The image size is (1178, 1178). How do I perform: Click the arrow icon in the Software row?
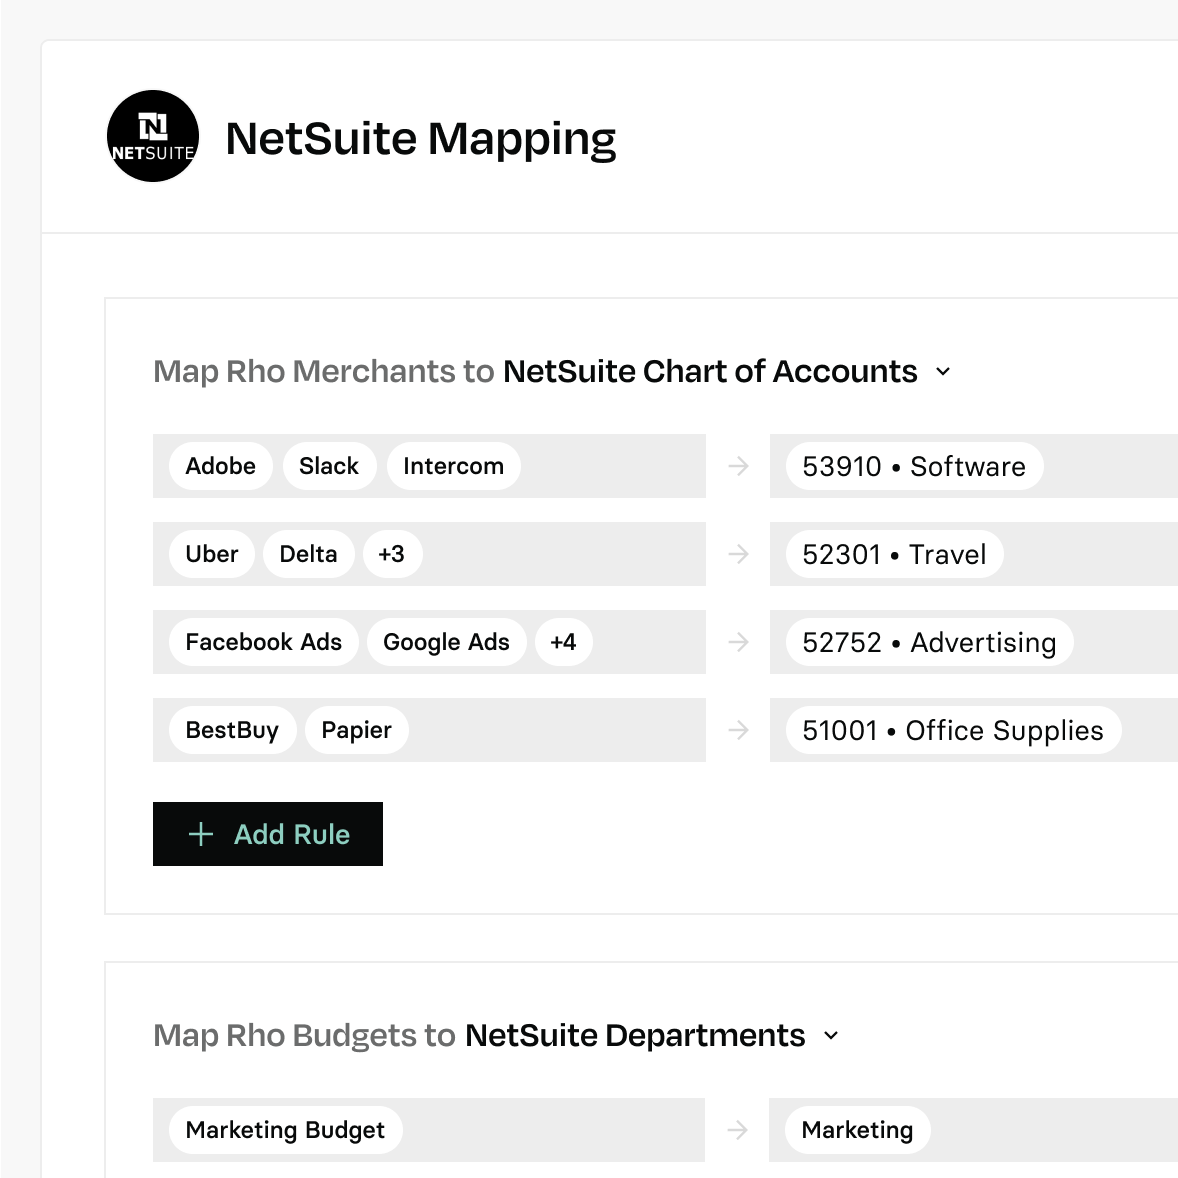point(739,466)
